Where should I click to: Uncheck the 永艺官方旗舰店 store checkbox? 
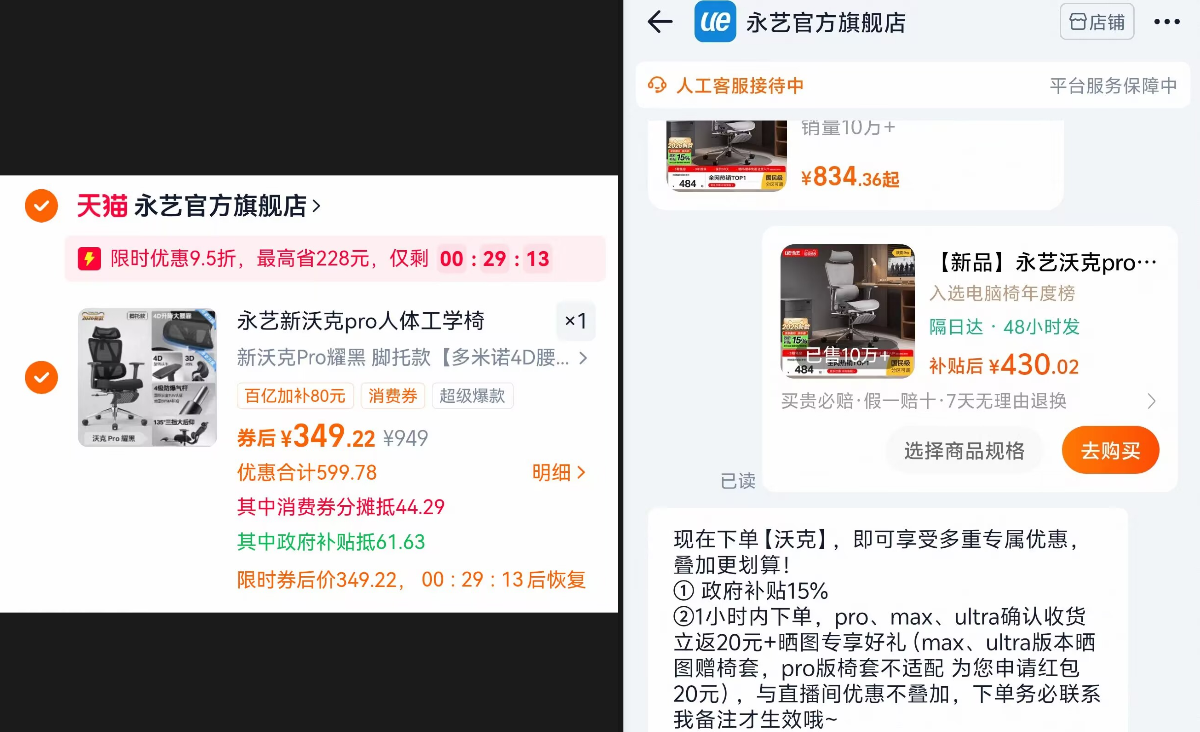pyautogui.click(x=41, y=206)
